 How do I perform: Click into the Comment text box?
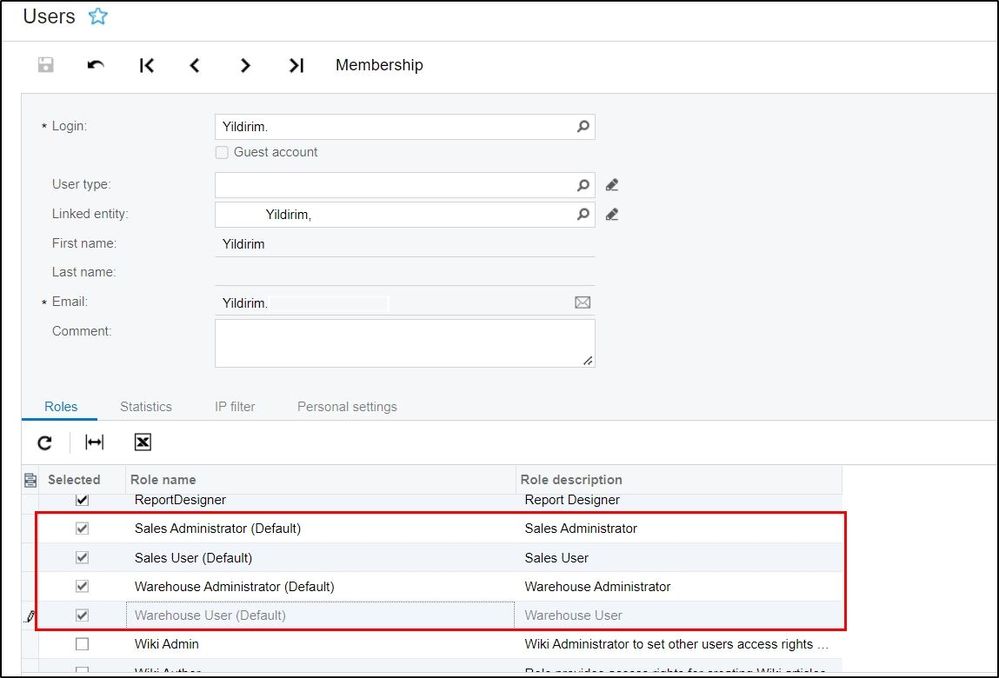404,343
